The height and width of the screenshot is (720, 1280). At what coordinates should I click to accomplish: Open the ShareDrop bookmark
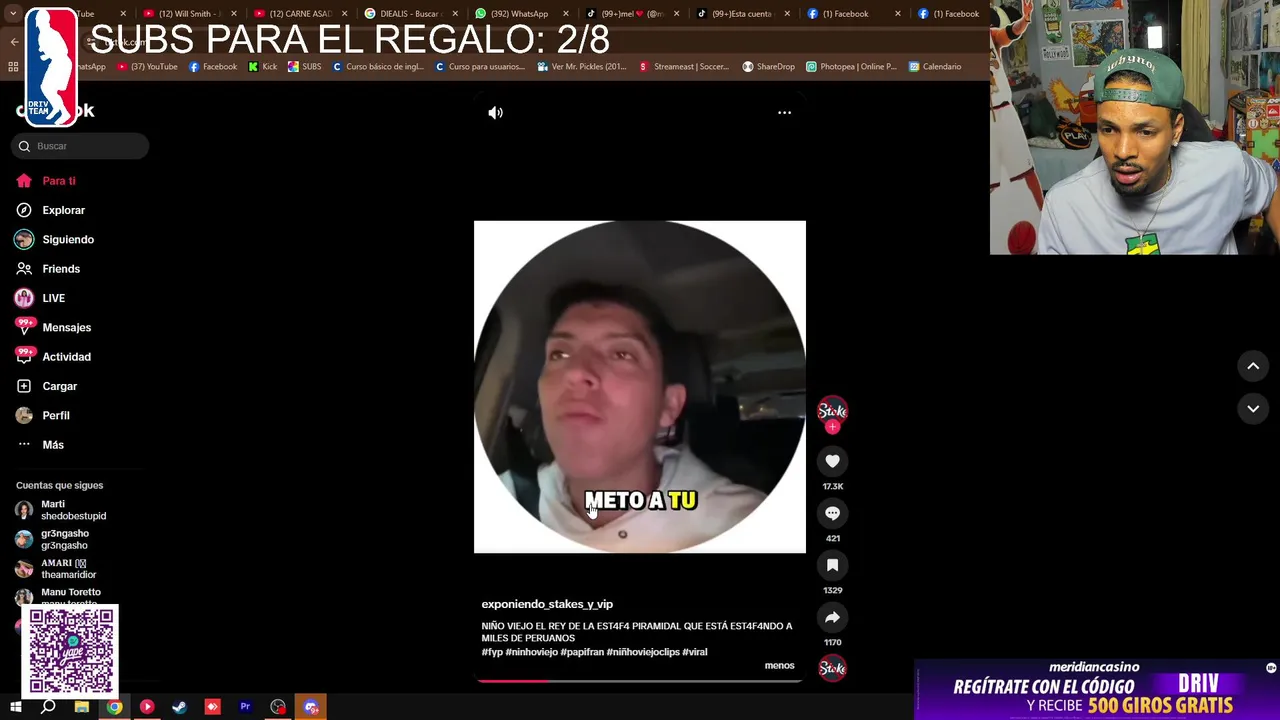769,67
